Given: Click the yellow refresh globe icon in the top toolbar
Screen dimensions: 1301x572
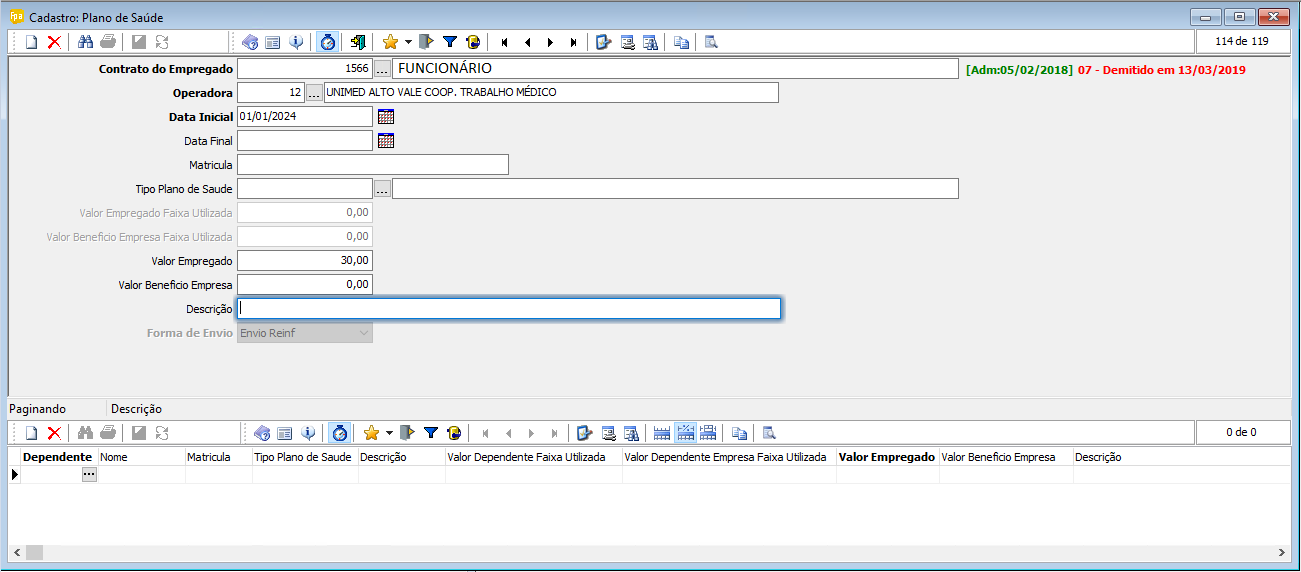Looking at the screenshot, I should pos(473,42).
